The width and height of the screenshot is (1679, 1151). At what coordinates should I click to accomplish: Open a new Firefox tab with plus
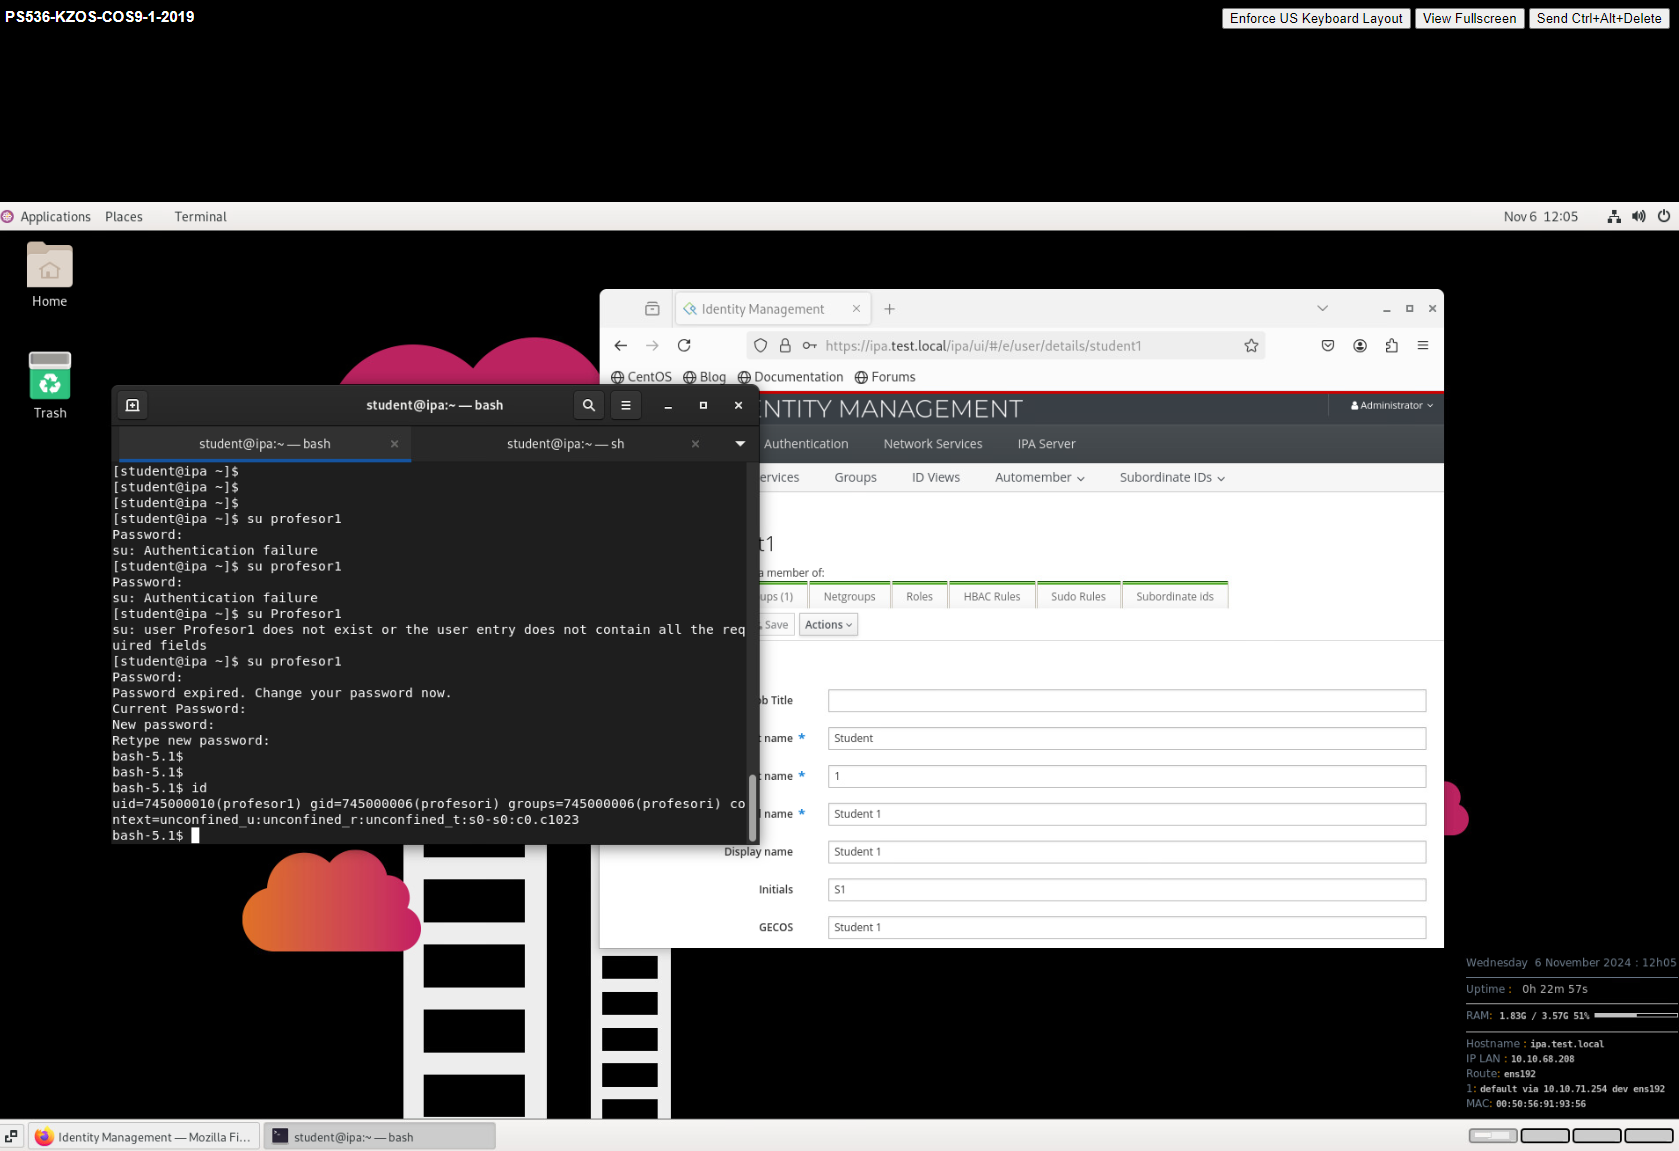coord(889,309)
